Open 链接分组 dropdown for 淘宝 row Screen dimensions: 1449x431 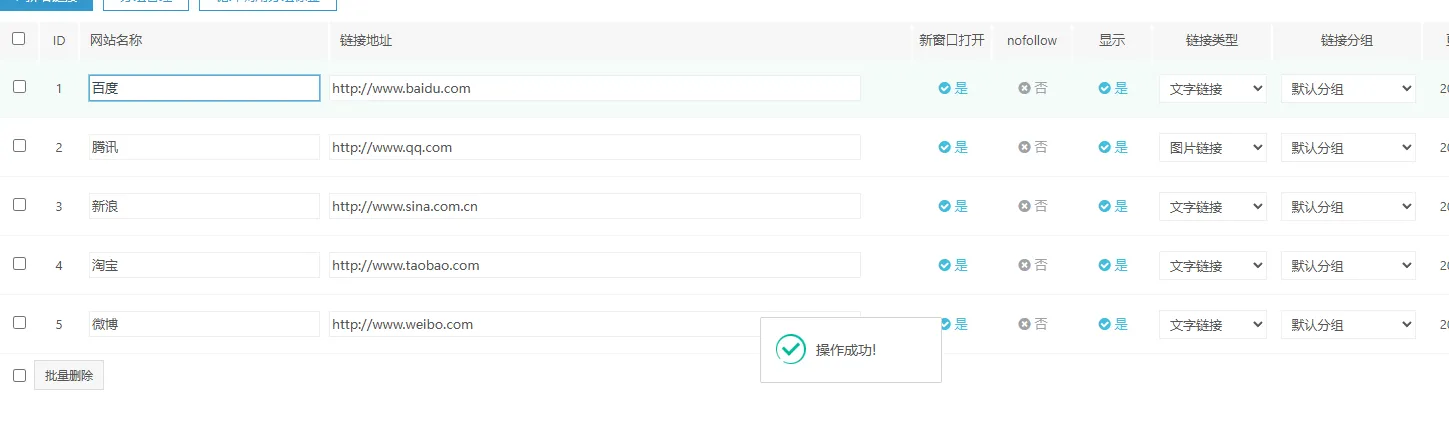1348,265
